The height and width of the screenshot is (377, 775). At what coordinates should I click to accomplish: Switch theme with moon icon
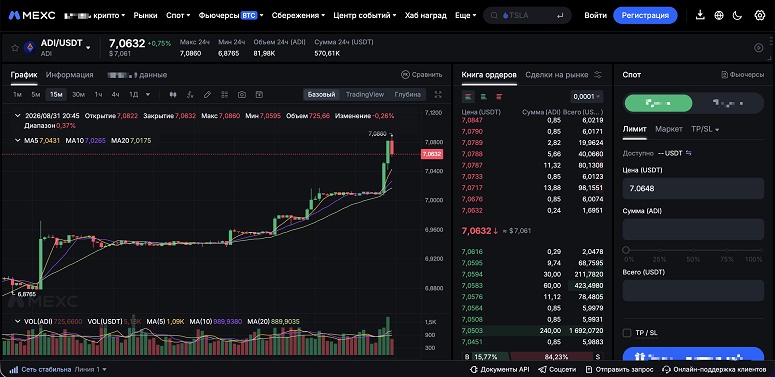[x=737, y=15]
